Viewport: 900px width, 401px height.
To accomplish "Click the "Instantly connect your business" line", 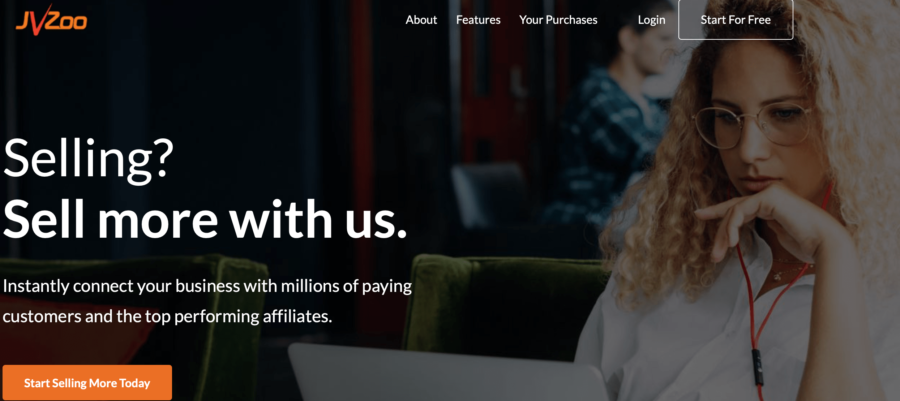I will click(x=207, y=287).
